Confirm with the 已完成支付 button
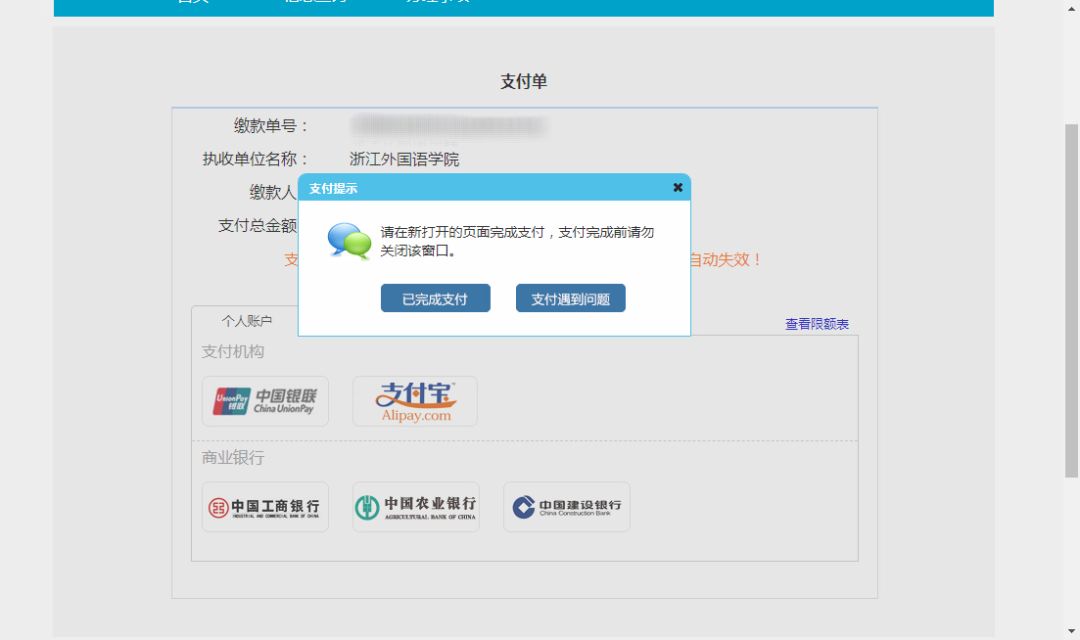The image size is (1080, 640). pos(435,299)
